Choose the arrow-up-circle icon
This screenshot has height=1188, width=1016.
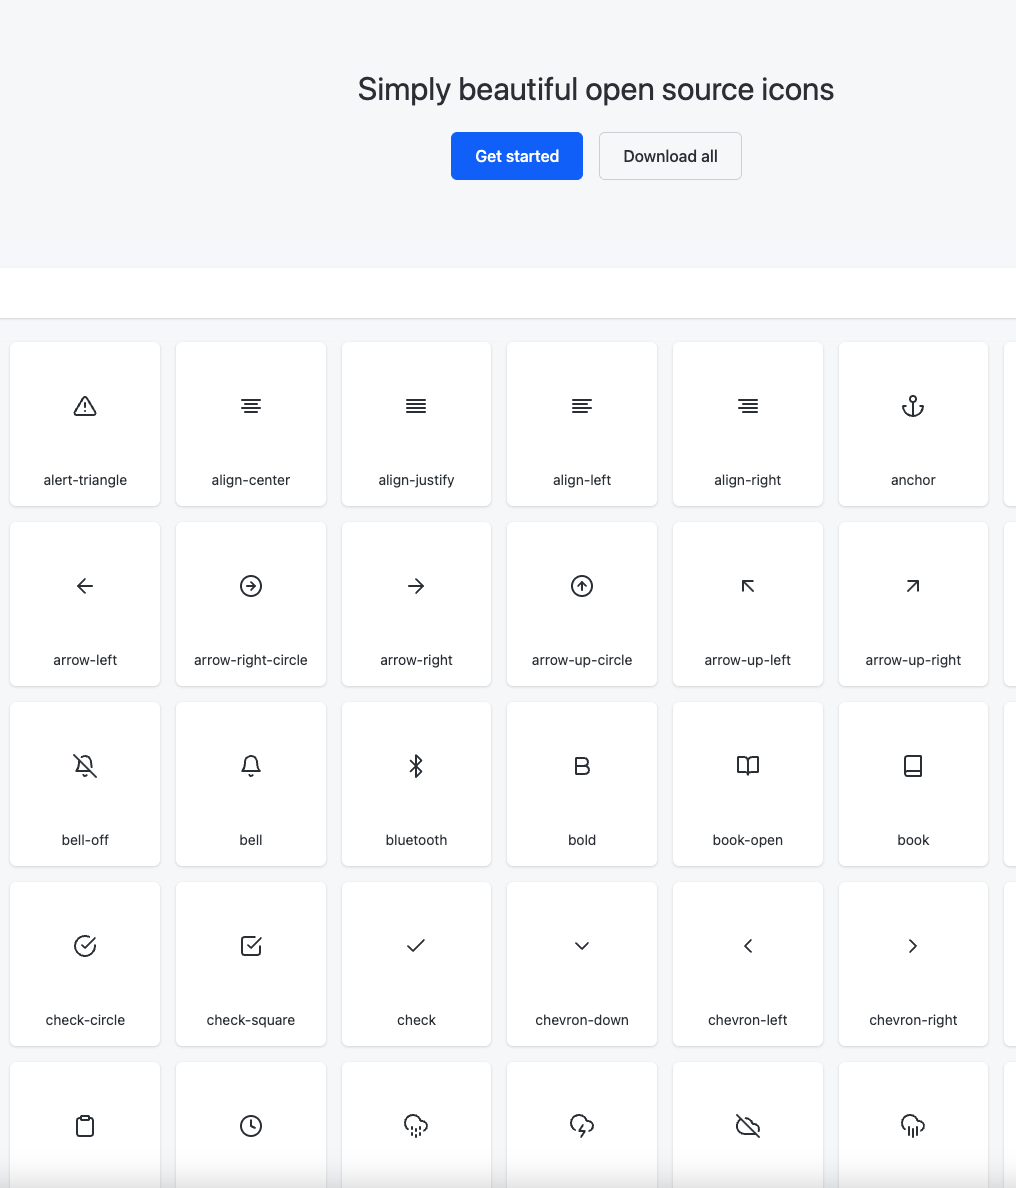click(x=582, y=586)
